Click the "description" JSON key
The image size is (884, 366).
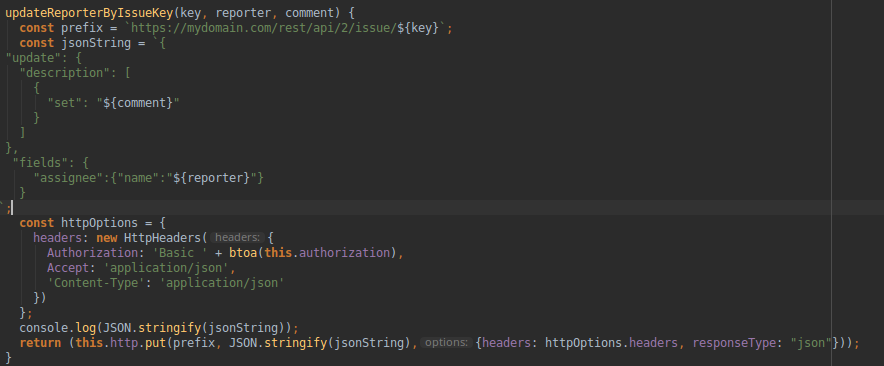pyautogui.click(x=65, y=73)
